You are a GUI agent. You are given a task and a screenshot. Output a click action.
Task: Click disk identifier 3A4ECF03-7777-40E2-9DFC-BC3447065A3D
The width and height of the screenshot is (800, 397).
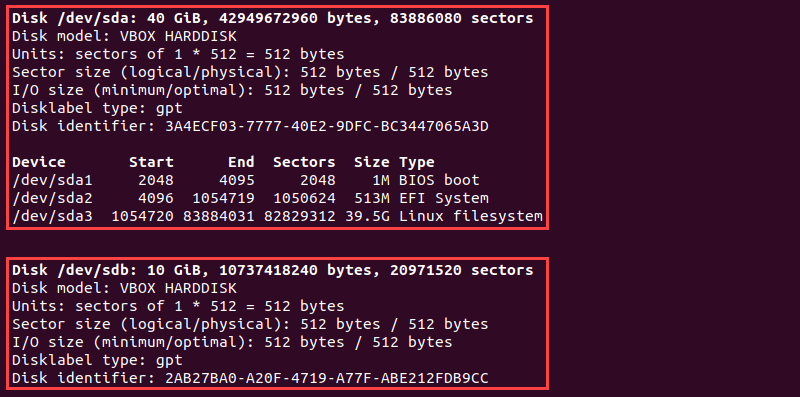point(327,126)
